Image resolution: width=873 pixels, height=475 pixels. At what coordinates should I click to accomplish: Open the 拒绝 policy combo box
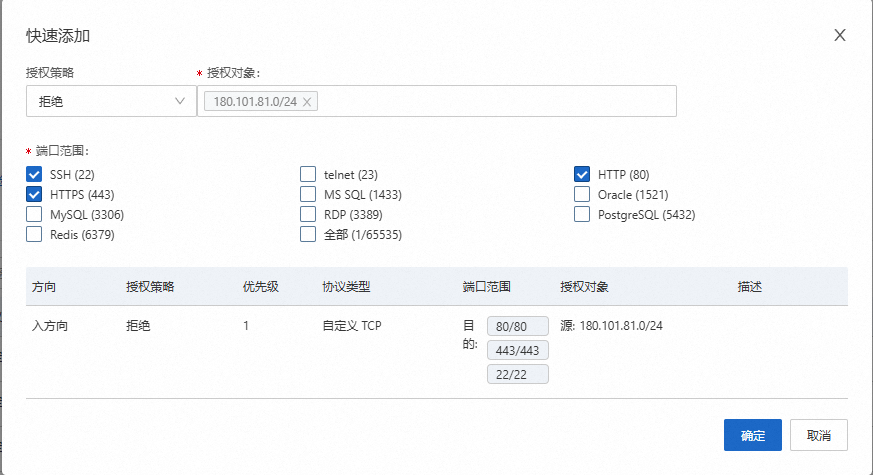(x=111, y=101)
